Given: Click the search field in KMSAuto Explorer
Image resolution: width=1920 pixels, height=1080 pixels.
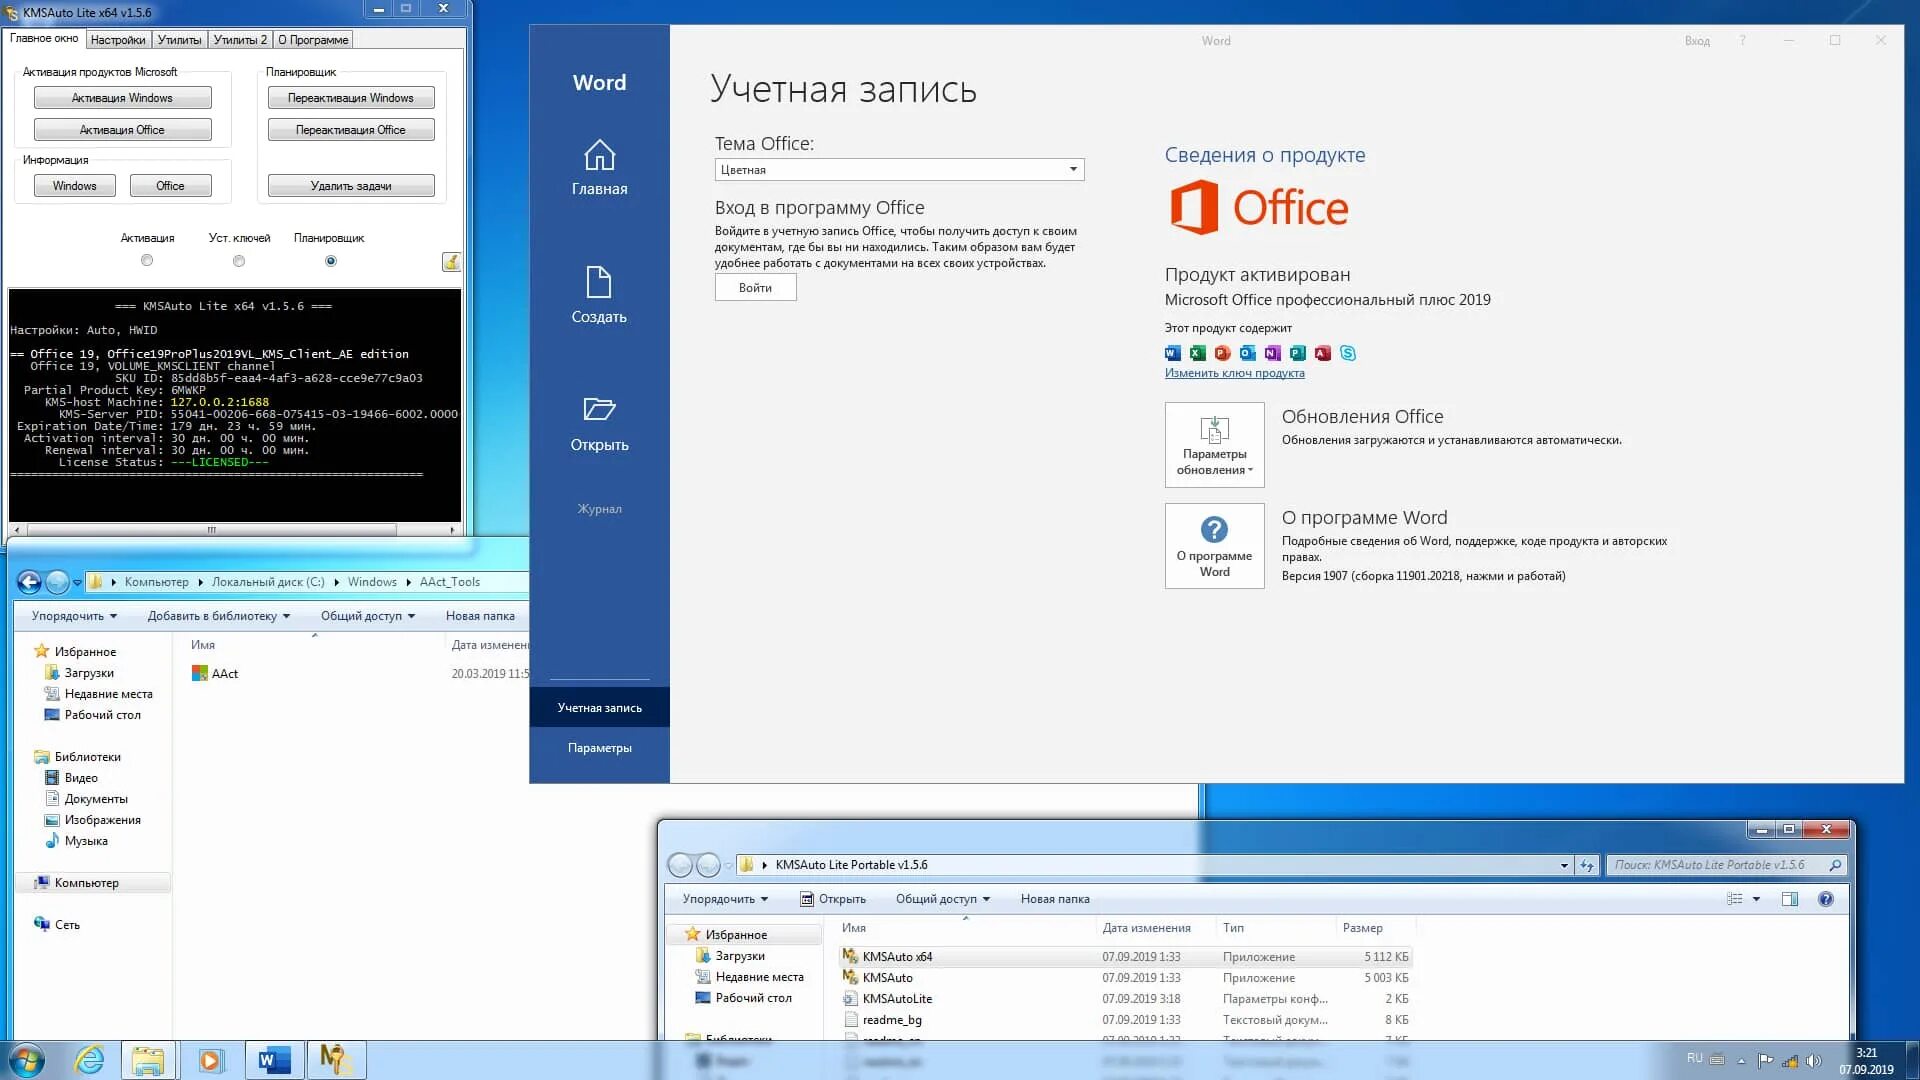Looking at the screenshot, I should 1725,865.
